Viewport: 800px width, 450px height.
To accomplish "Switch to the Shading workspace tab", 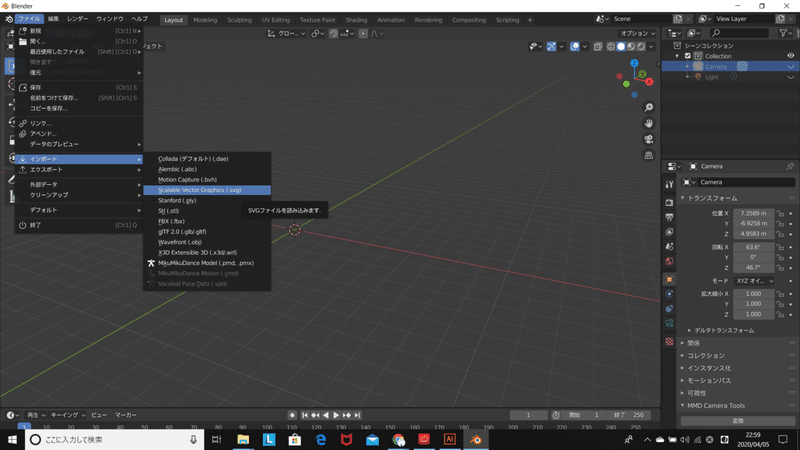I will click(x=356, y=20).
